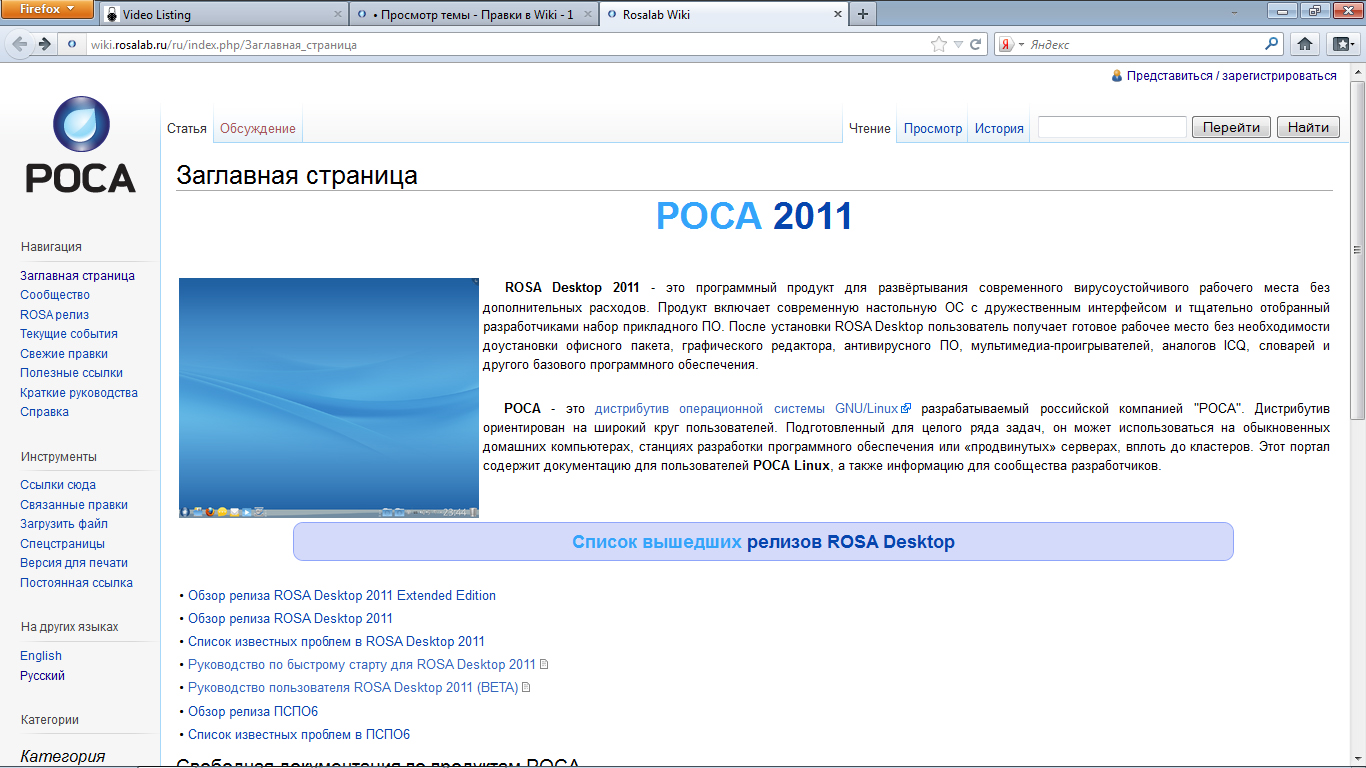Click the Перейти button
The image size is (1366, 768).
[x=1232, y=127]
